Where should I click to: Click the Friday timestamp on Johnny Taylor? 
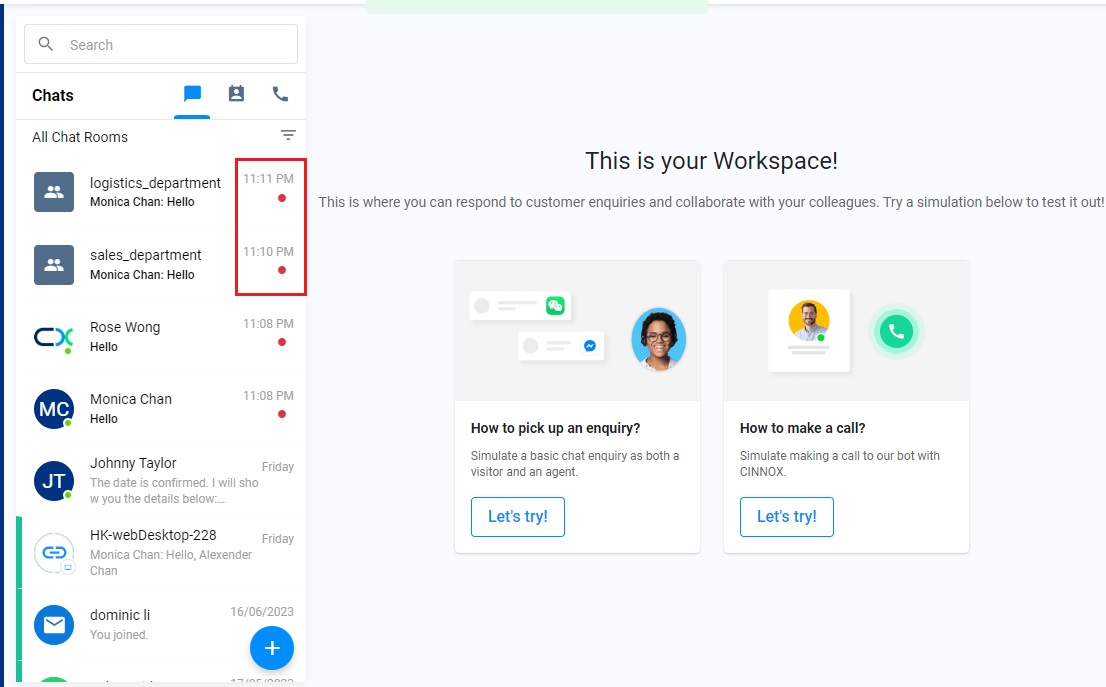click(277, 466)
